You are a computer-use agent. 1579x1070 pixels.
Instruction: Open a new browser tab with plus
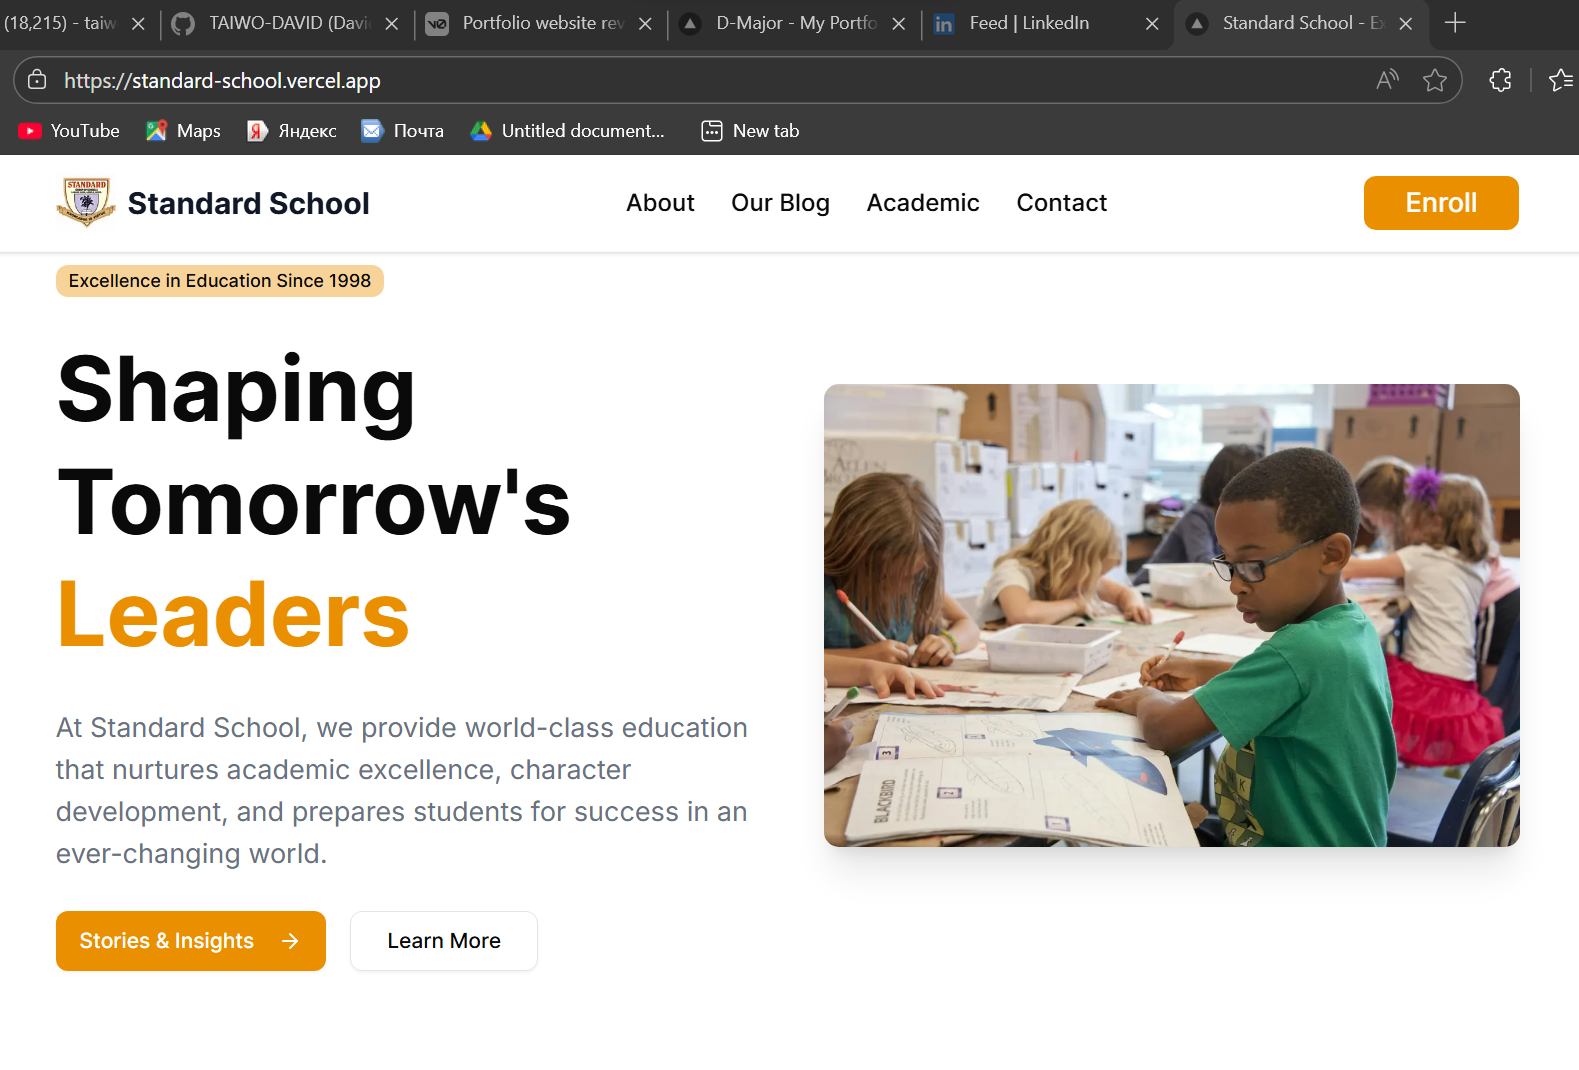click(x=1455, y=23)
